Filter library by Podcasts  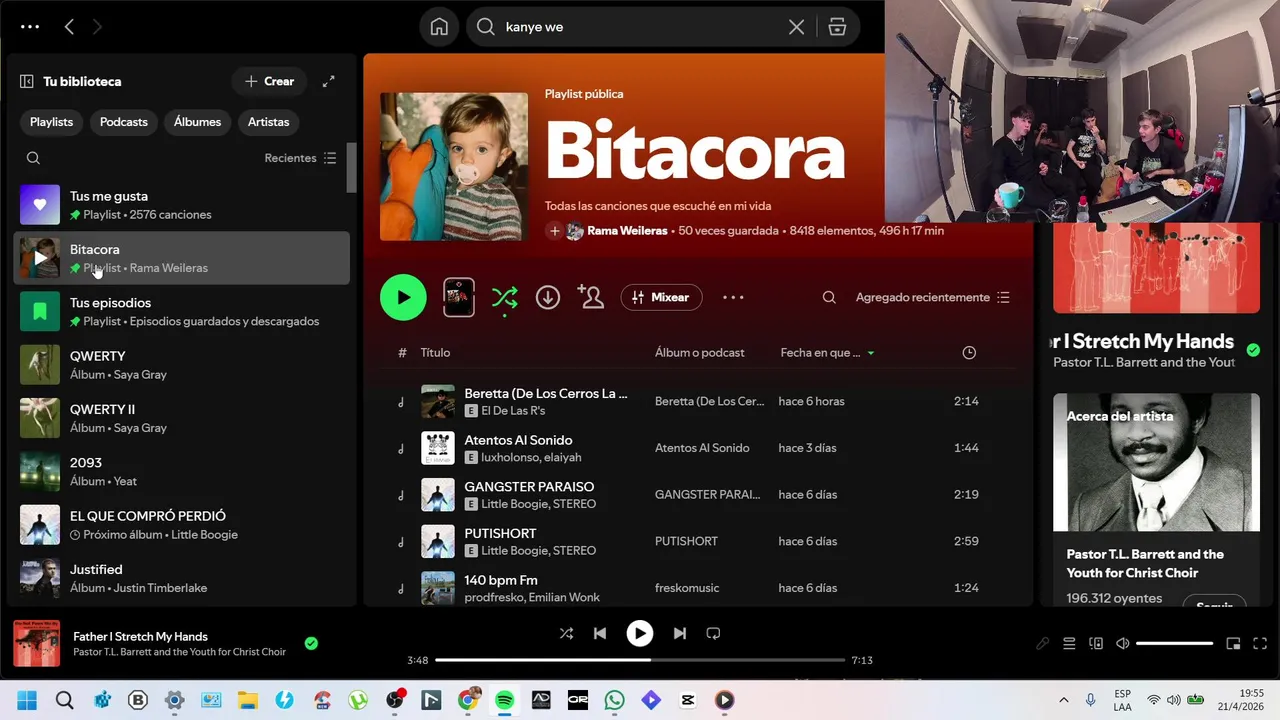pos(124,122)
